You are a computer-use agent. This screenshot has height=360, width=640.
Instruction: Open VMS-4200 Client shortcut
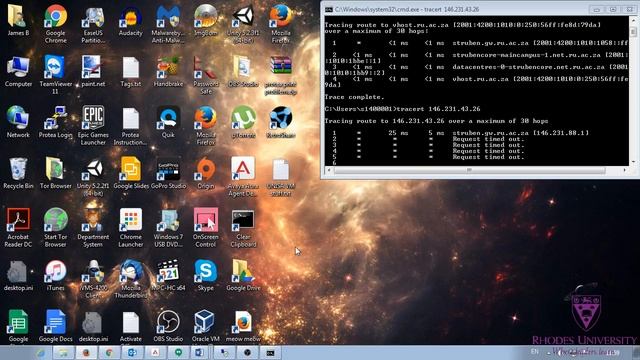93,279
